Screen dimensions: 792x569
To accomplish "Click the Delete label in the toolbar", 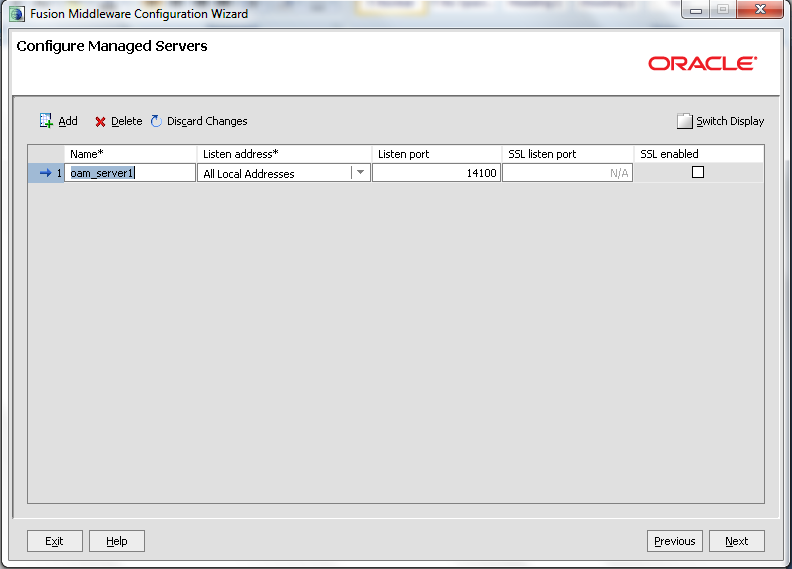I will pyautogui.click(x=126, y=121).
